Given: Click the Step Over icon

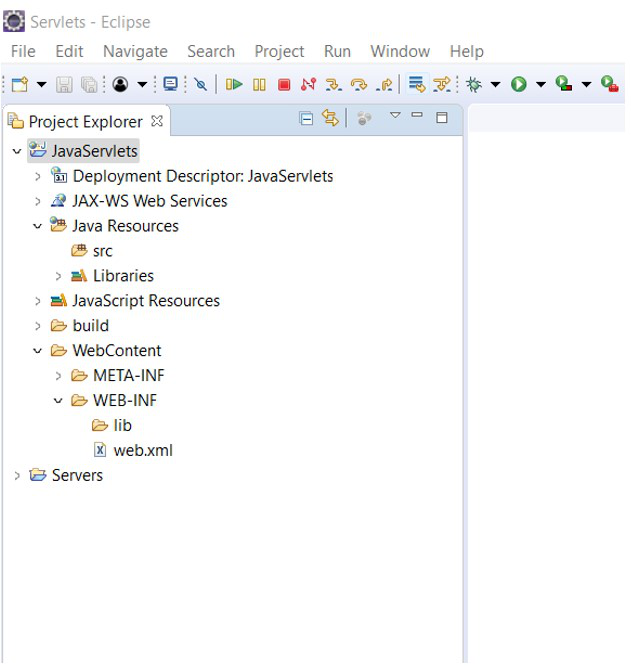Looking at the screenshot, I should [359, 84].
